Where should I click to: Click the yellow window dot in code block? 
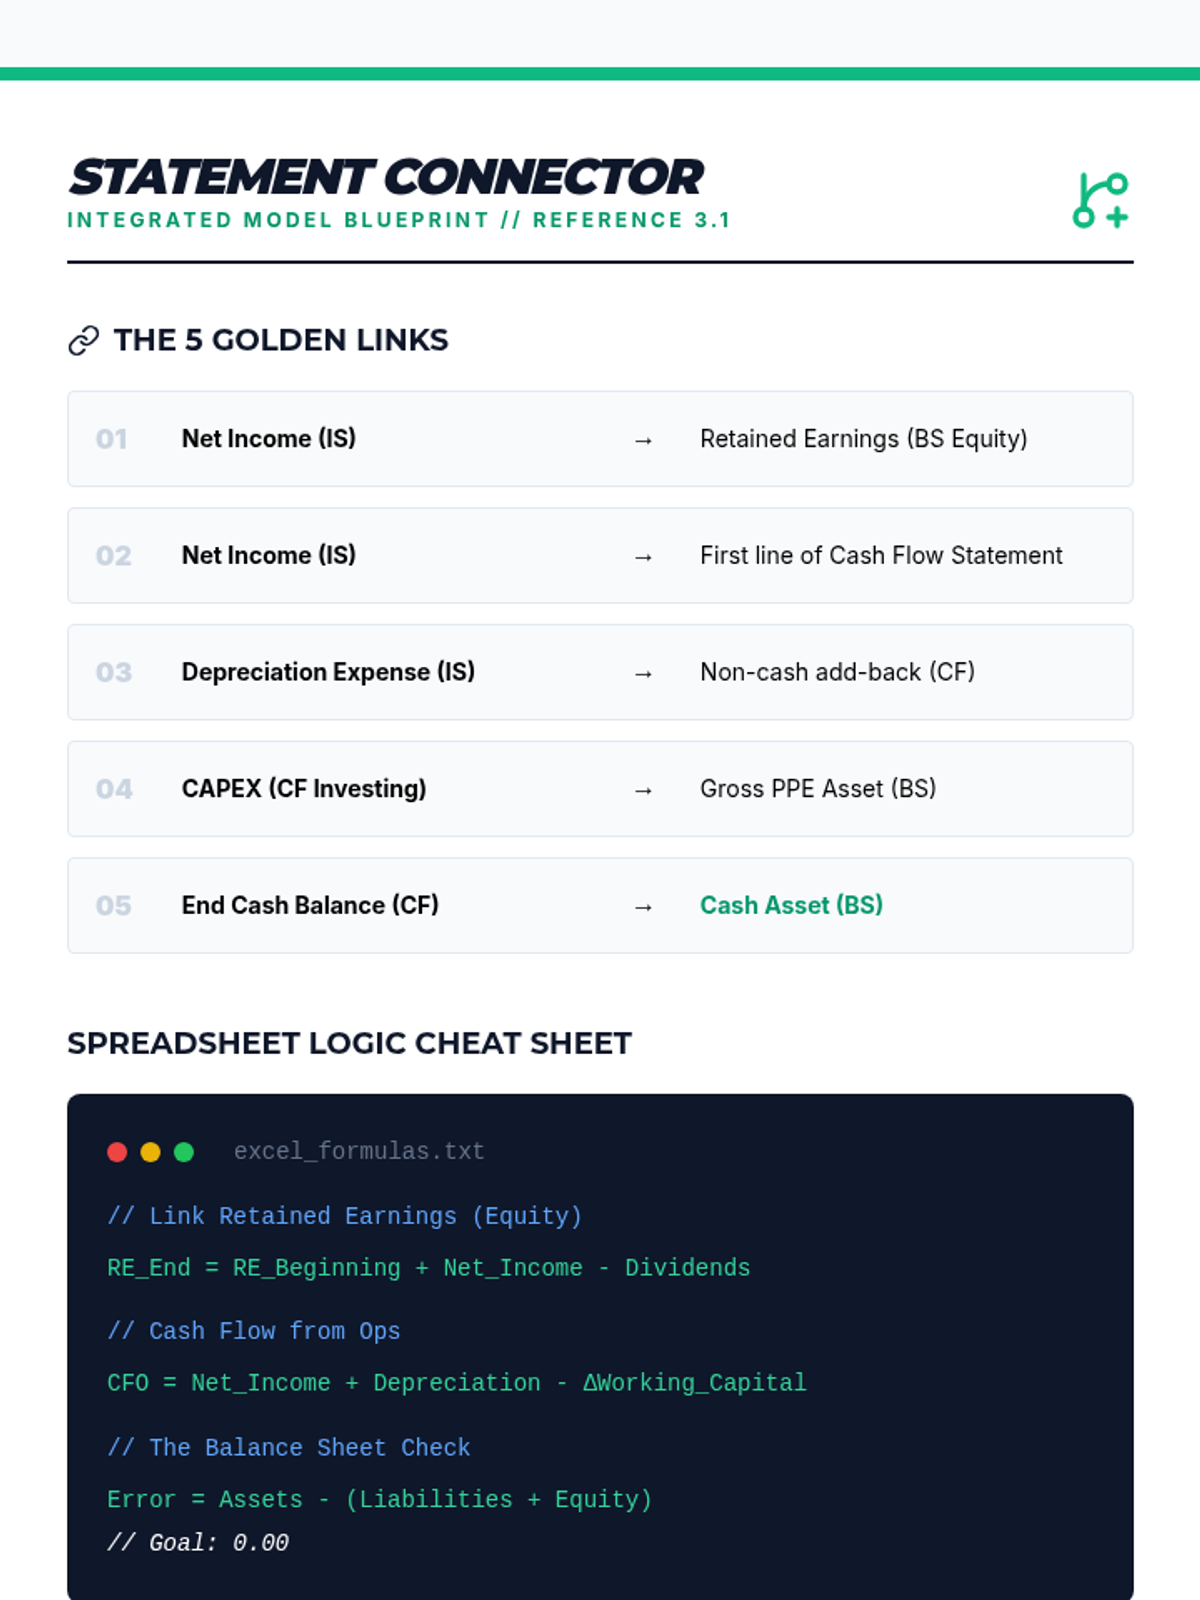pos(150,1152)
